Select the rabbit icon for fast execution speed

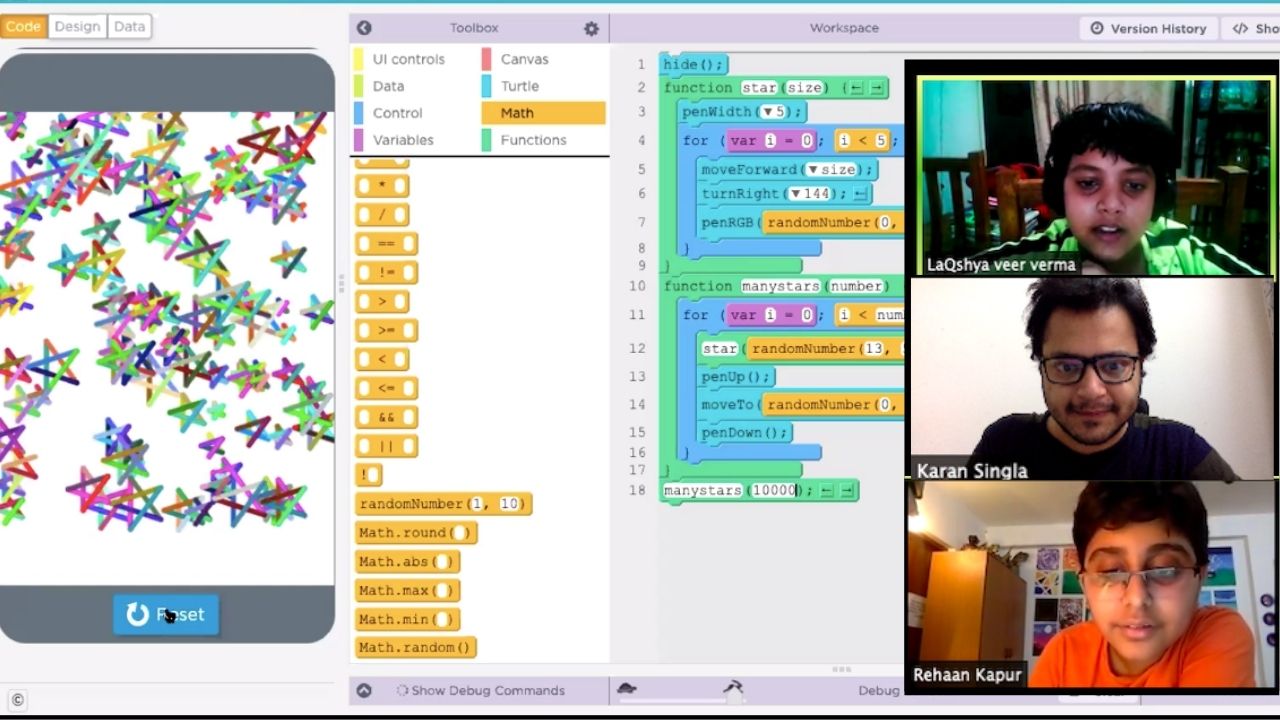tap(733, 687)
